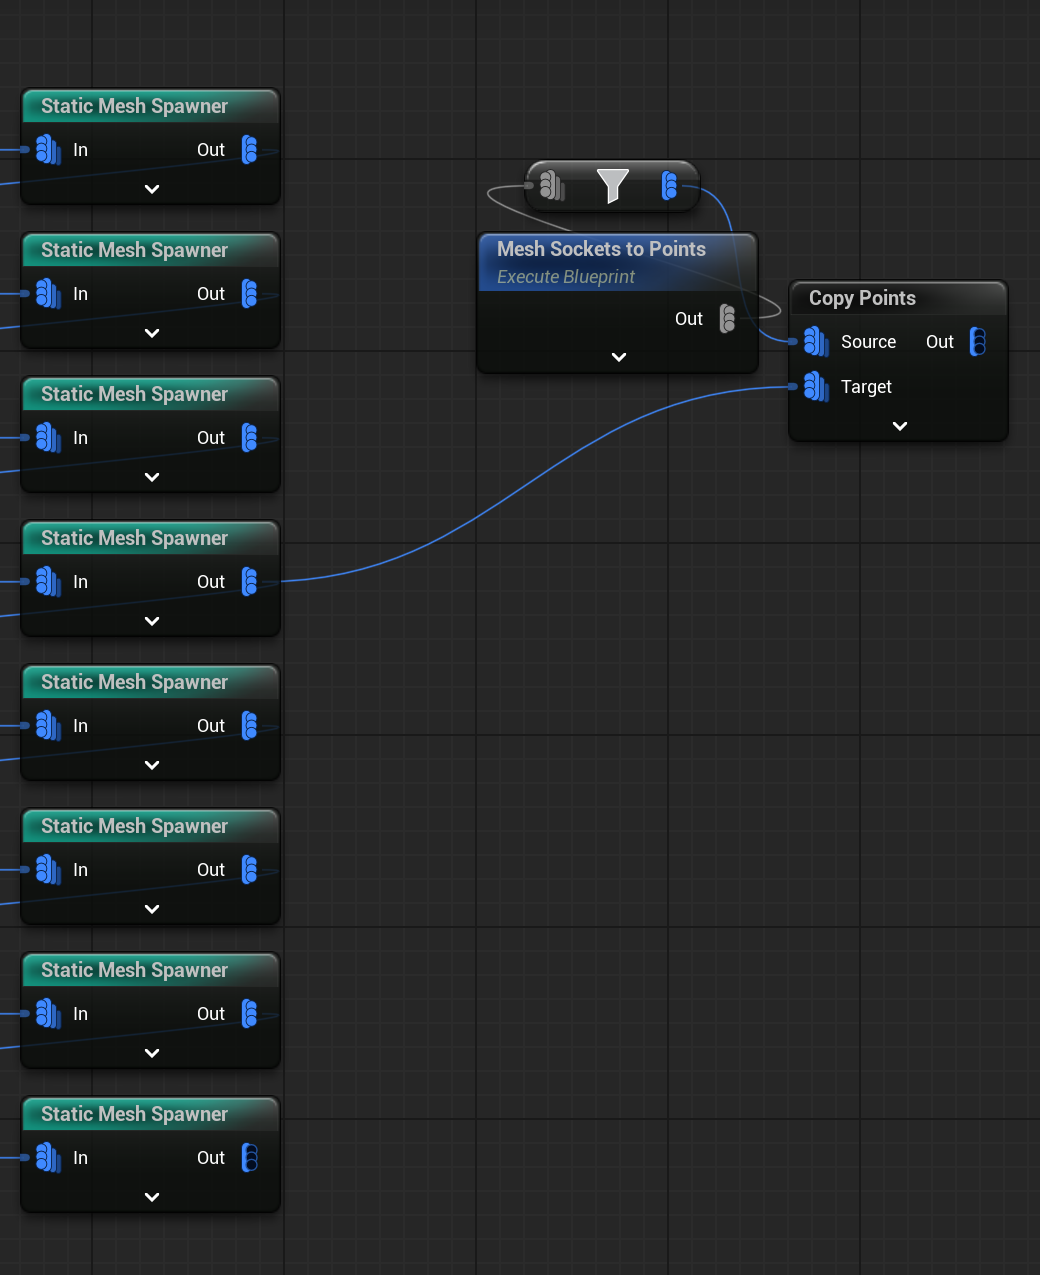Select the blue output pin of the filter node
The height and width of the screenshot is (1275, 1040).
[x=670, y=185]
